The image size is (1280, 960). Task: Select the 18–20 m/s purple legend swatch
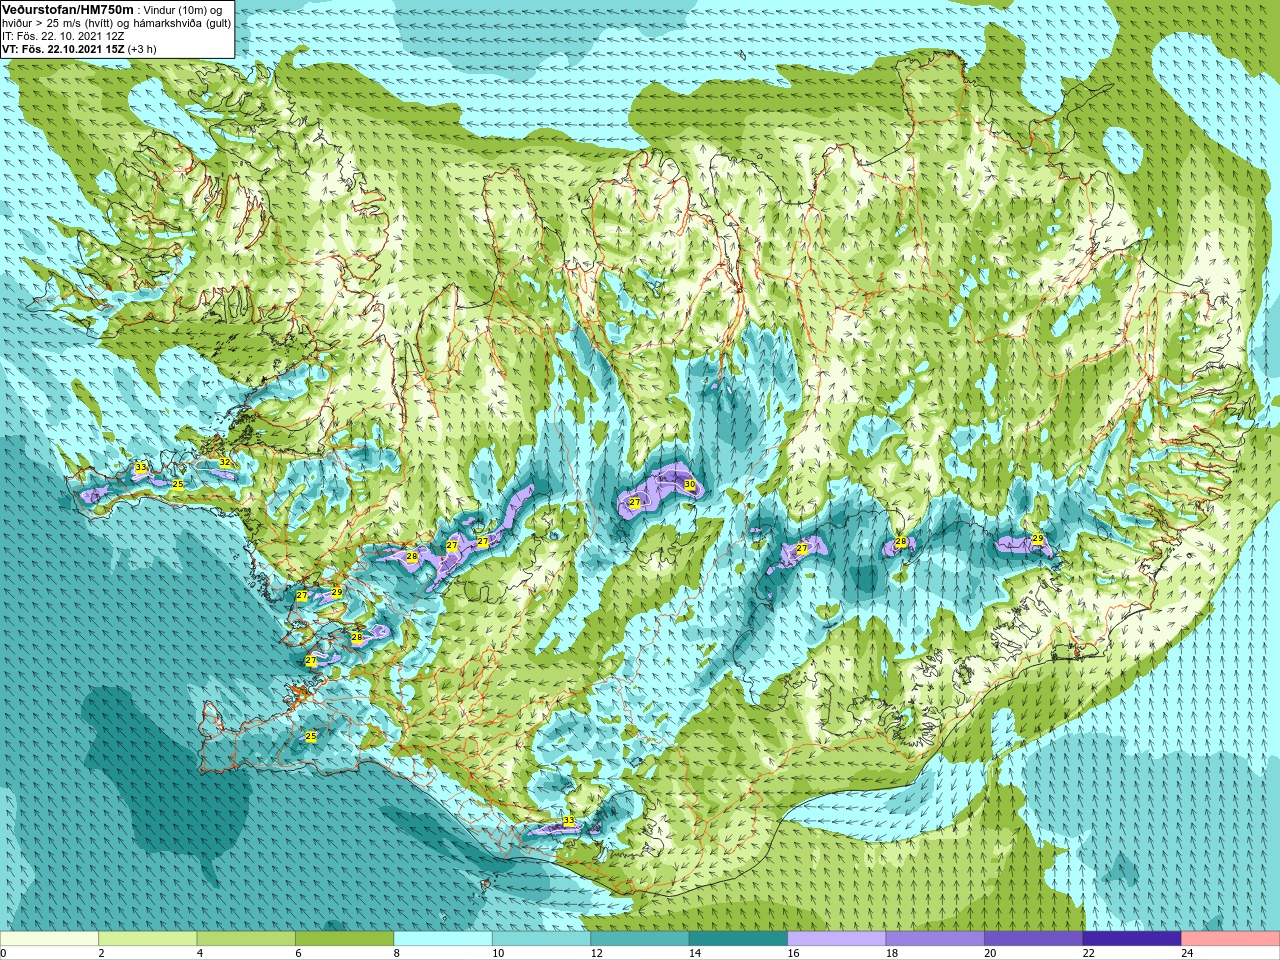point(935,939)
